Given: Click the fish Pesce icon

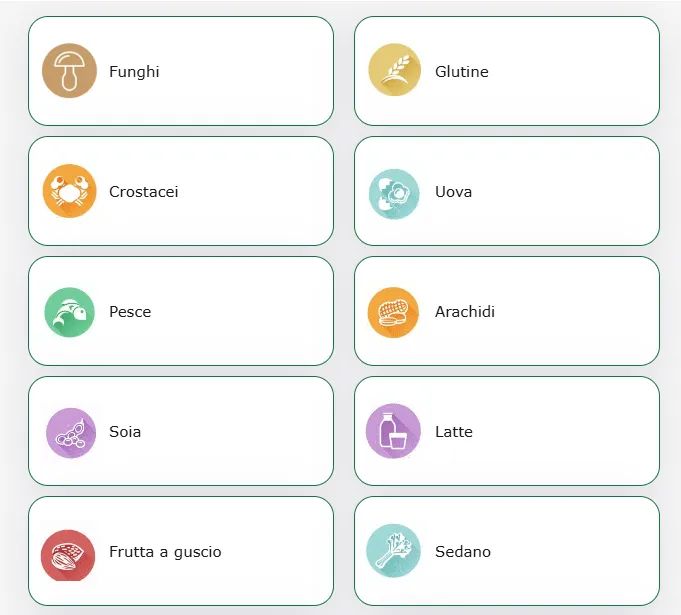Looking at the screenshot, I should [x=69, y=312].
